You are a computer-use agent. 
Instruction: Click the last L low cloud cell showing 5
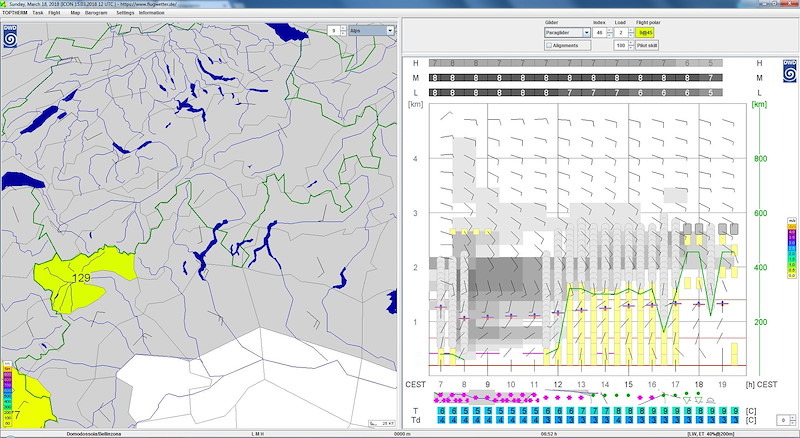(711, 93)
